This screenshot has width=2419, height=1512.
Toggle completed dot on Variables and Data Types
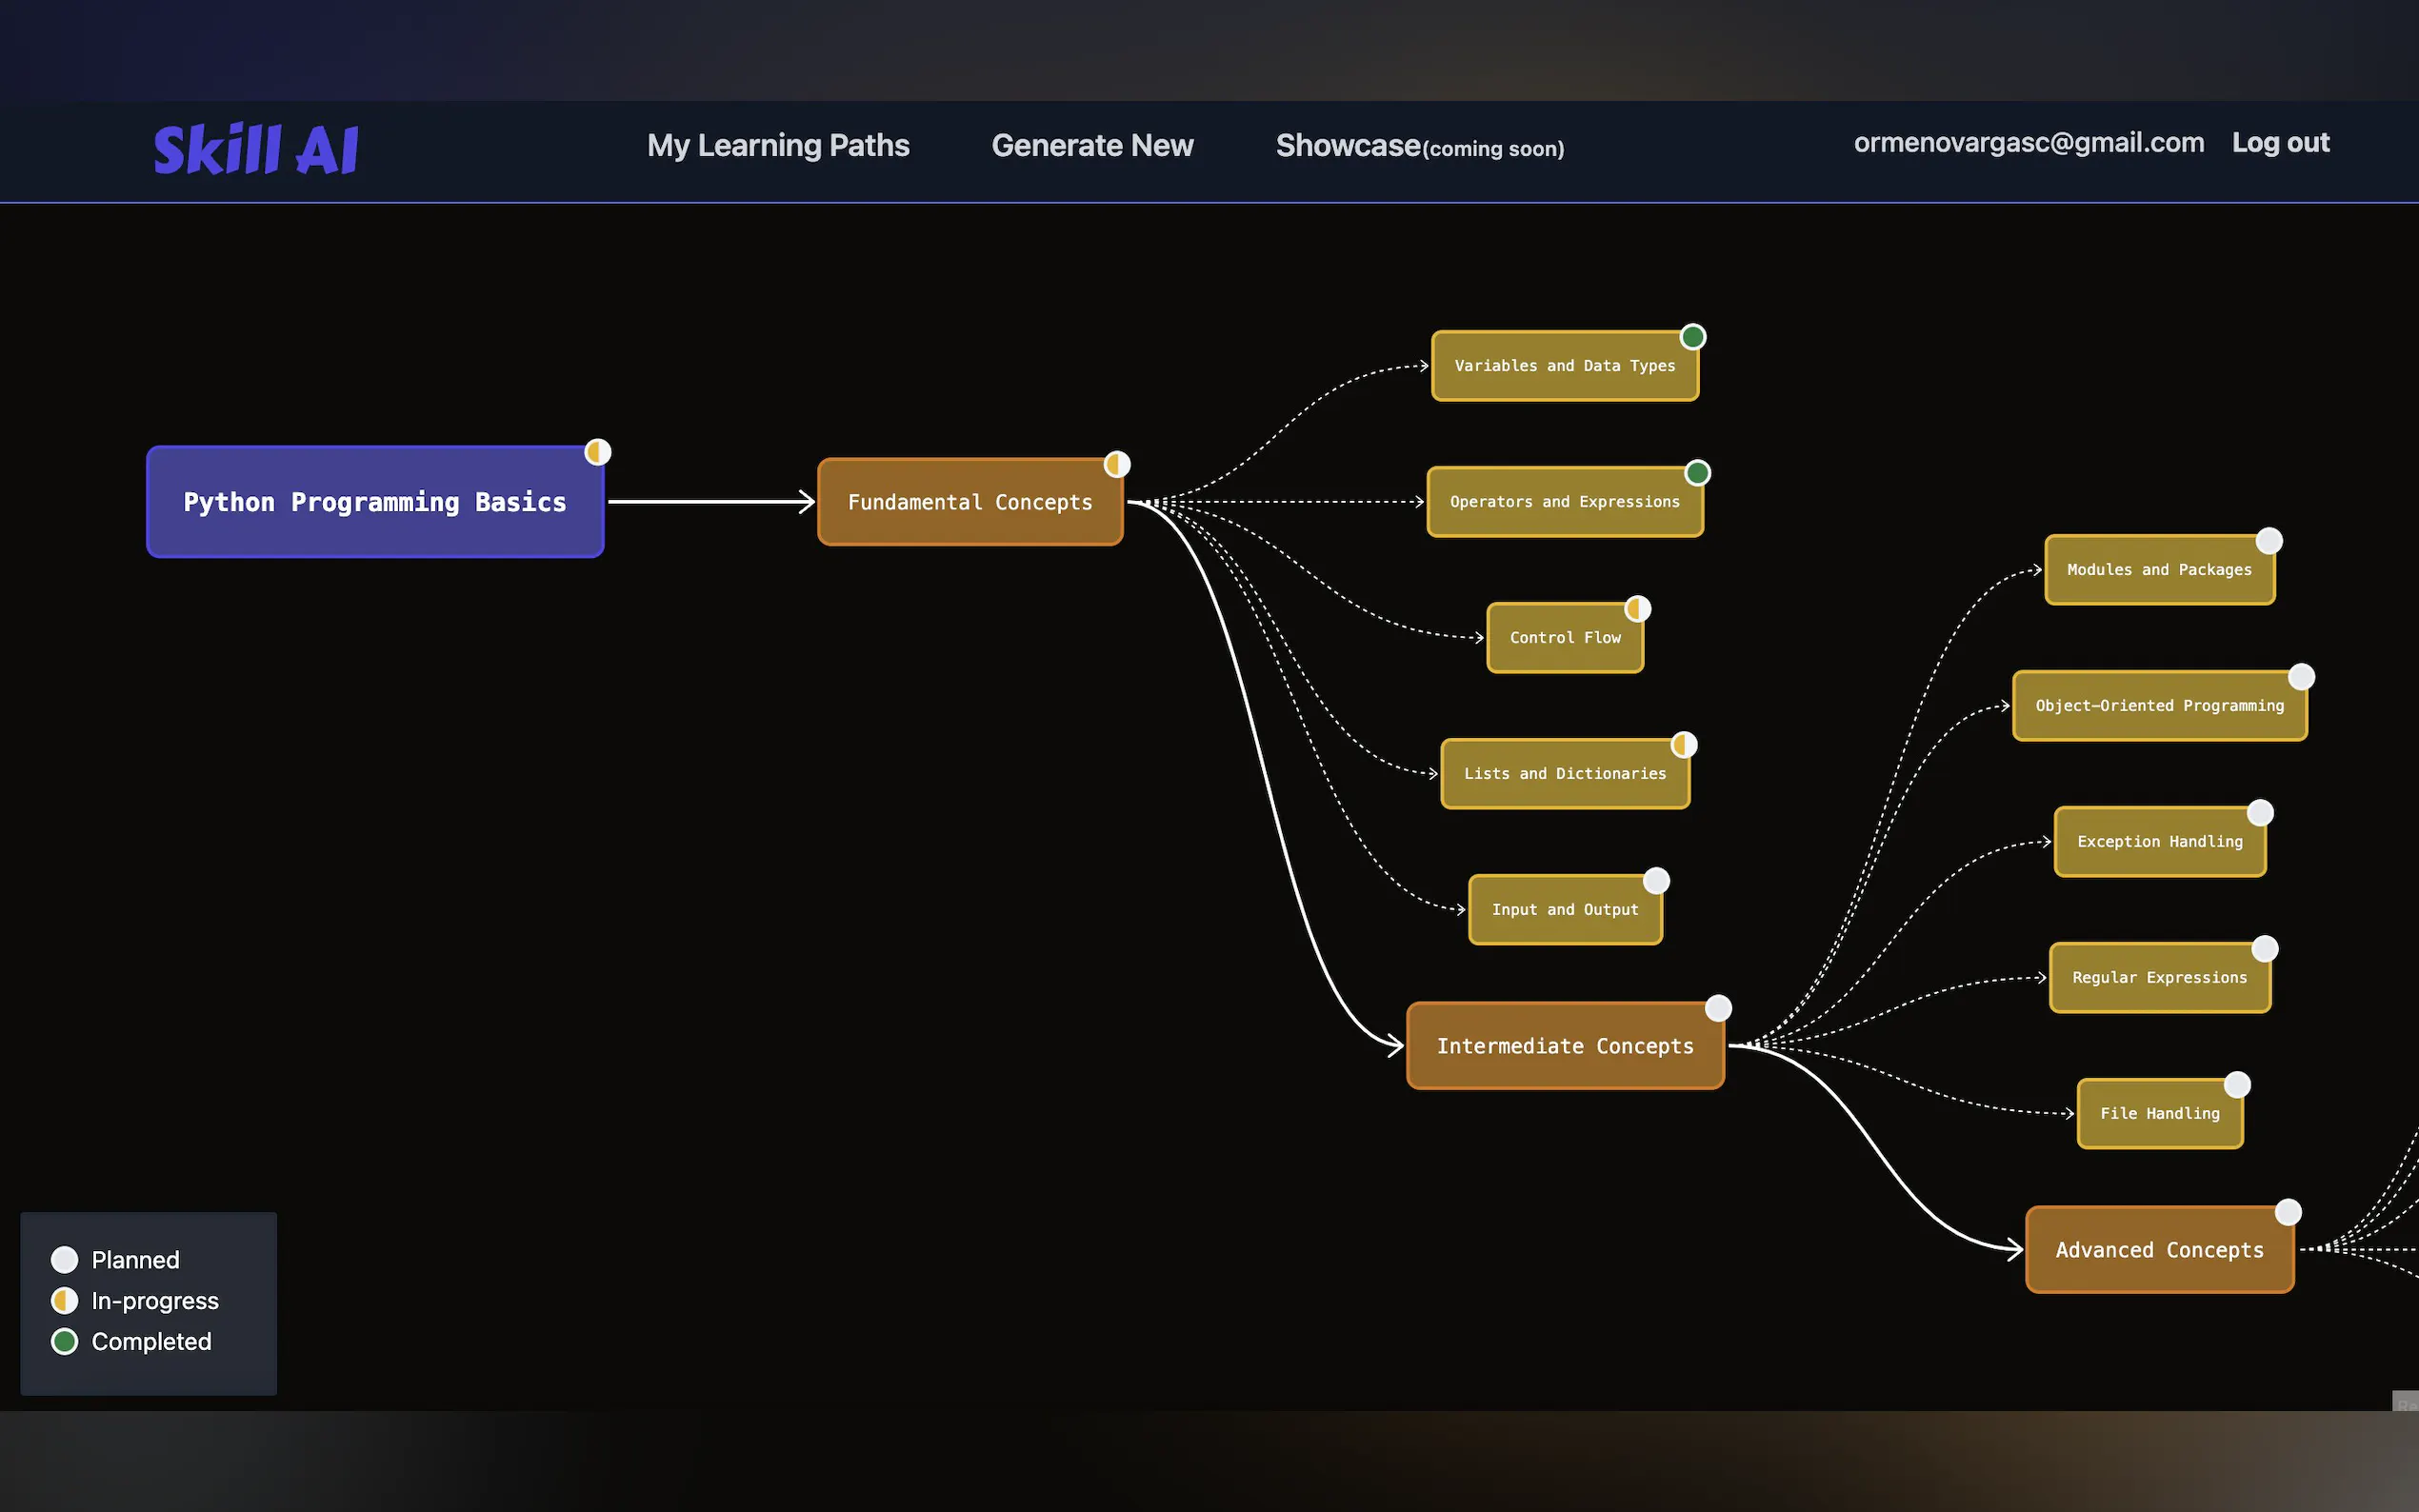[x=1693, y=337]
